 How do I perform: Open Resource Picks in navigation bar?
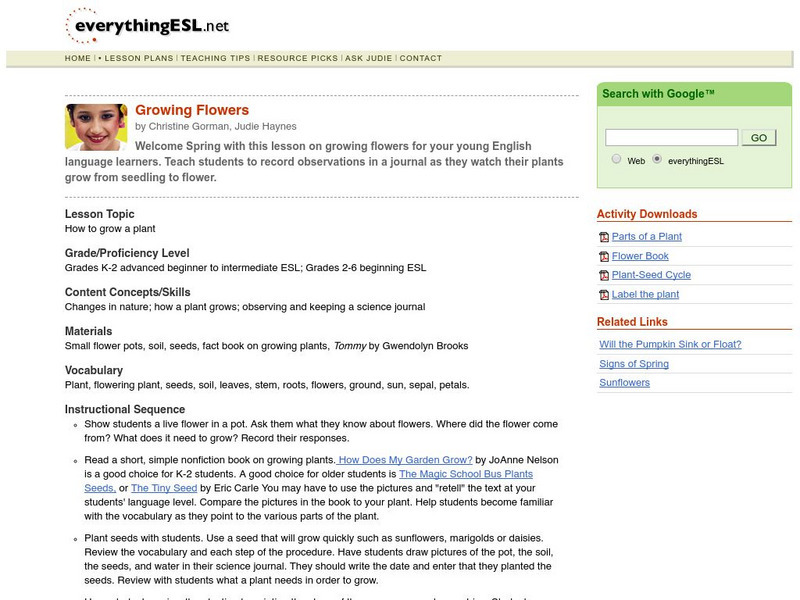[298, 58]
